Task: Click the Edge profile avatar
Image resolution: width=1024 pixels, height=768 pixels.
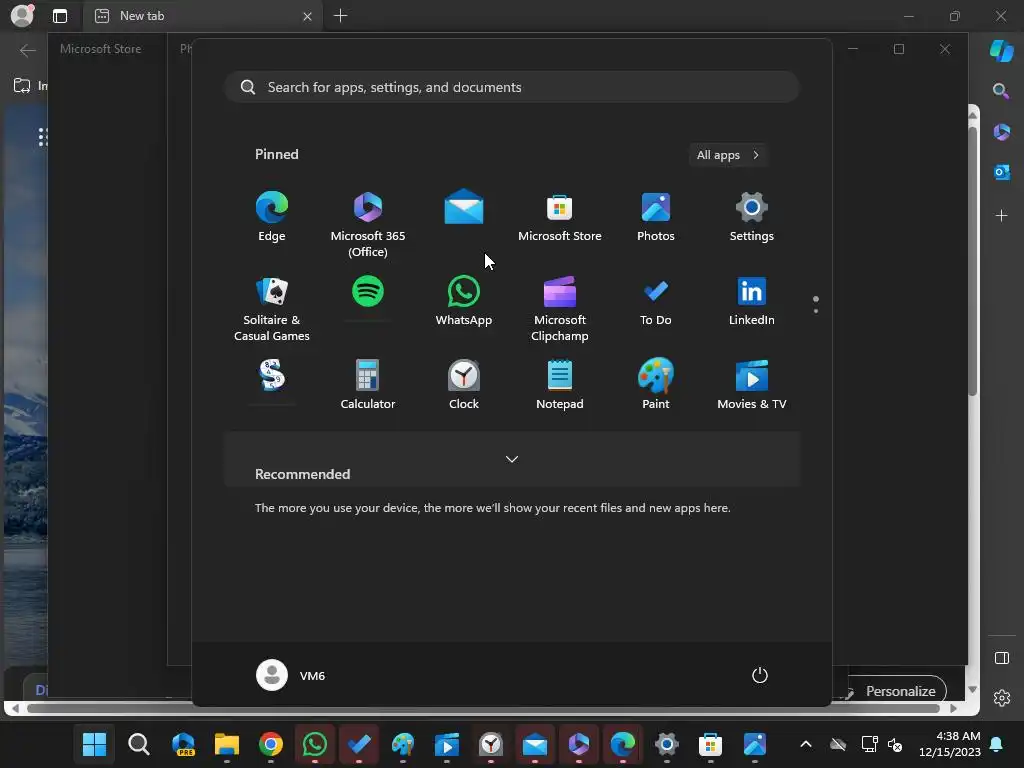Action: pyautogui.click(x=22, y=15)
